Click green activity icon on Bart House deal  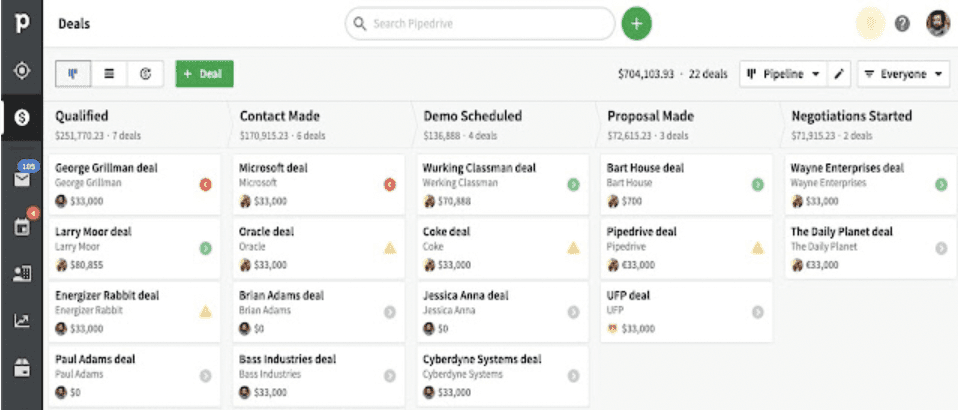tap(758, 185)
